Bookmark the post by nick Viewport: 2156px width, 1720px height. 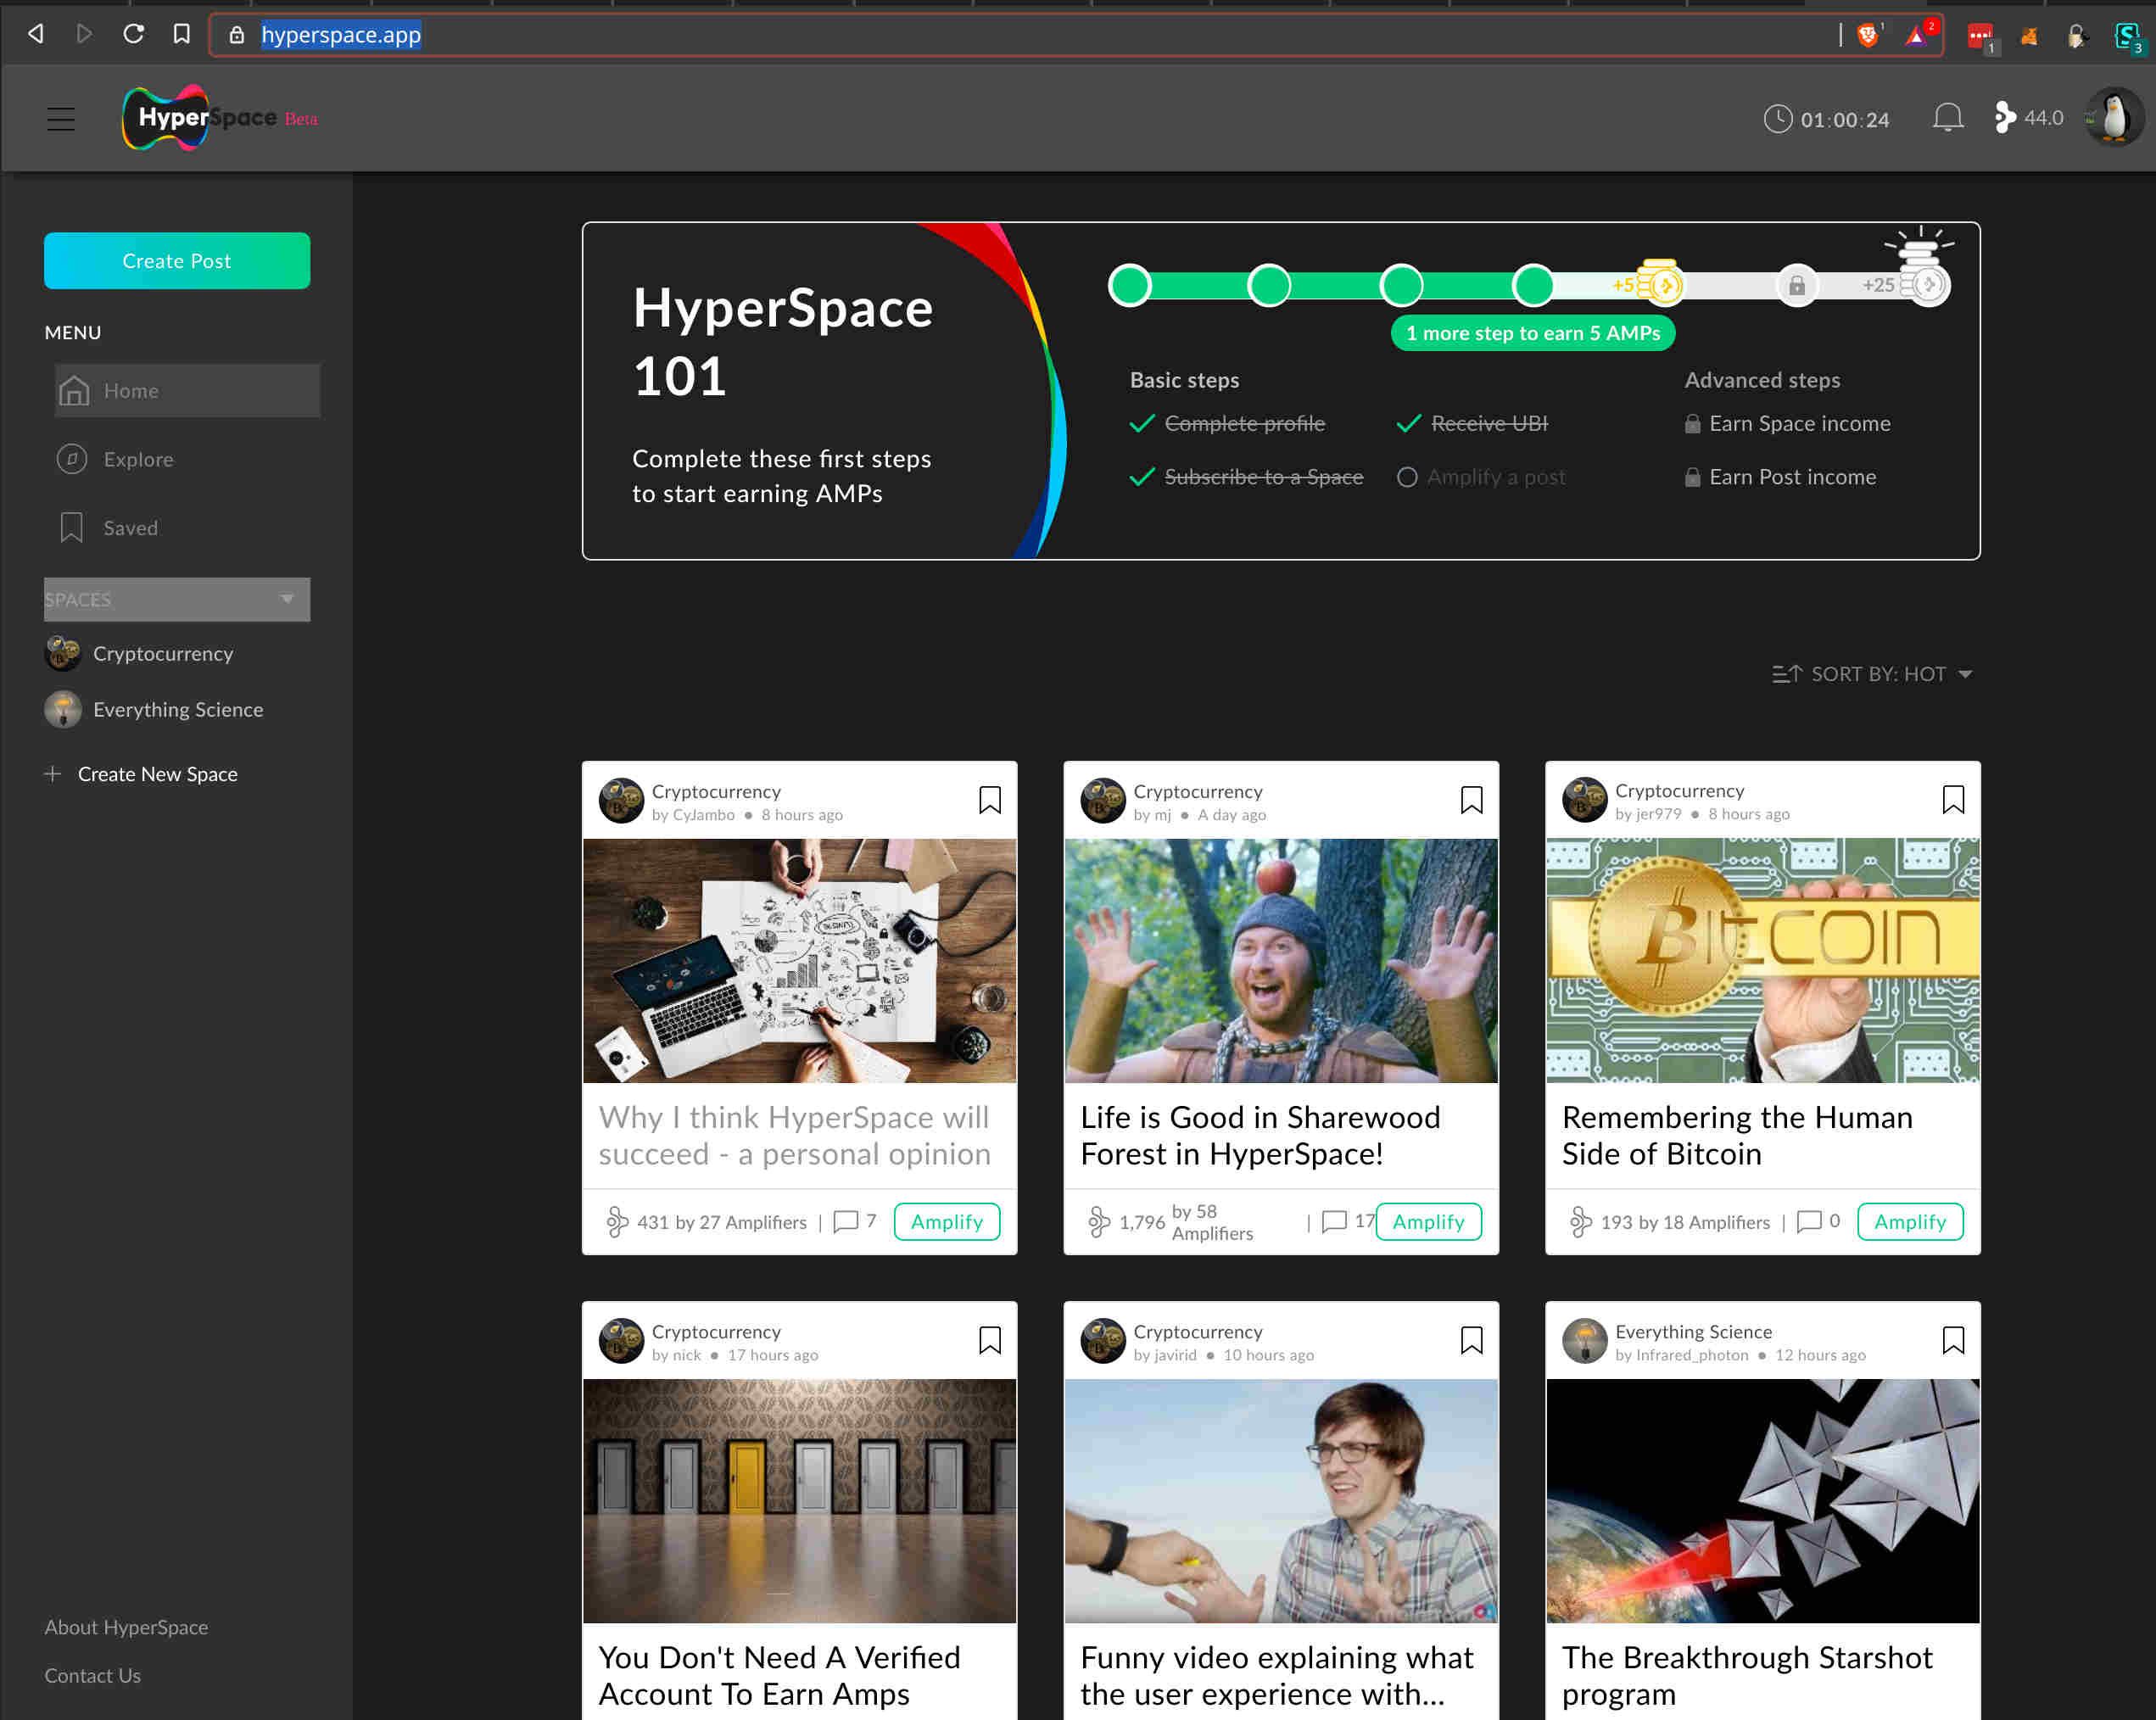point(989,1340)
